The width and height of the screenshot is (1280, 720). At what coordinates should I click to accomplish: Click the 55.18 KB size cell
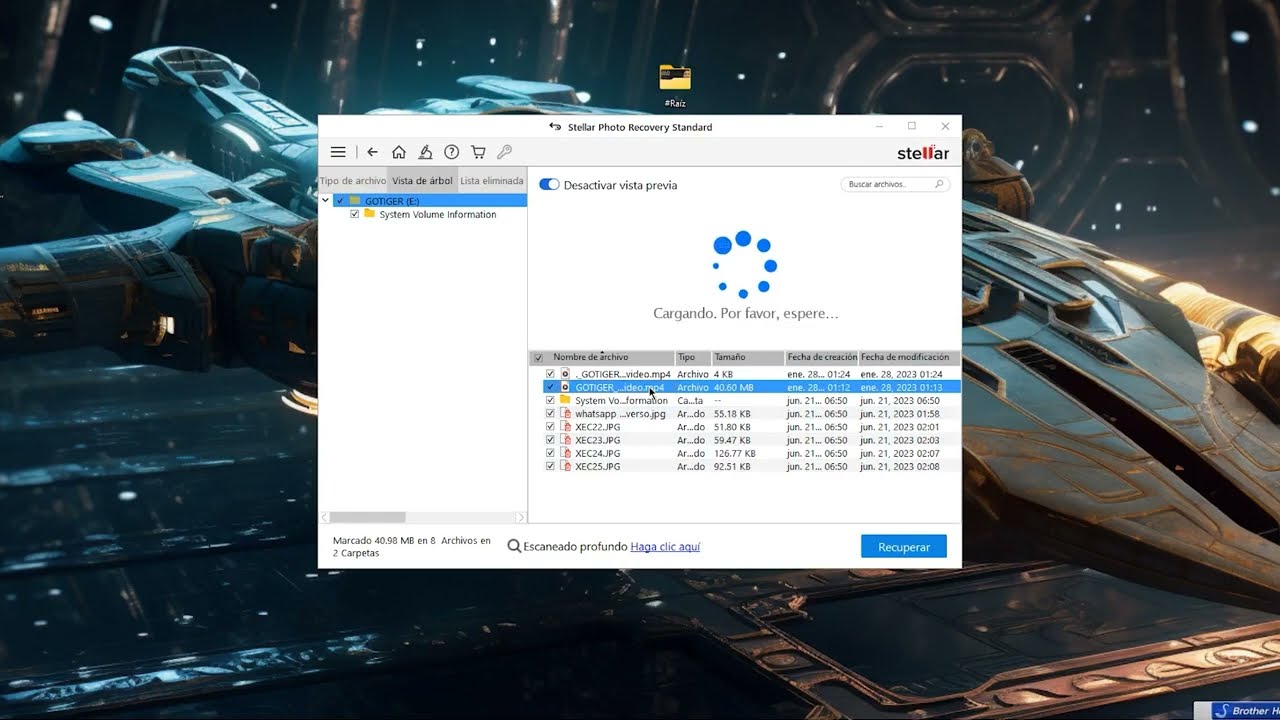(x=732, y=413)
